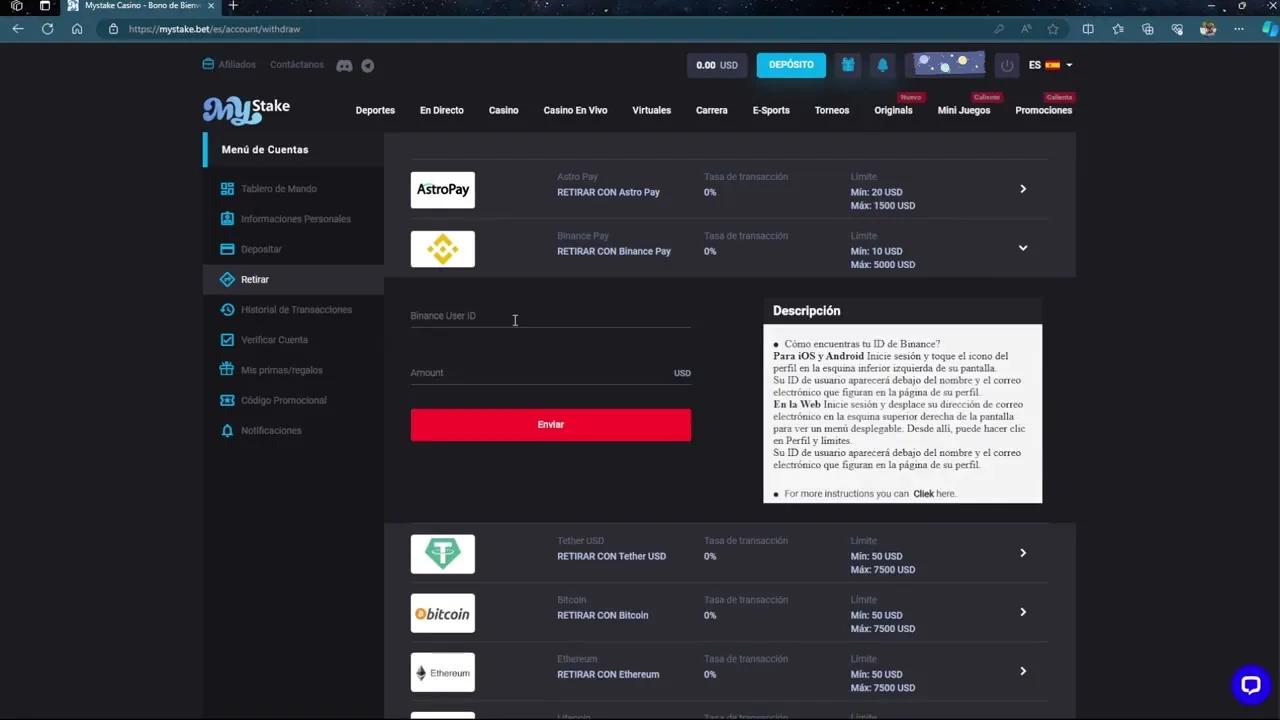
Task: Expand the Bitcoin withdrawal option
Action: [x=1022, y=612]
